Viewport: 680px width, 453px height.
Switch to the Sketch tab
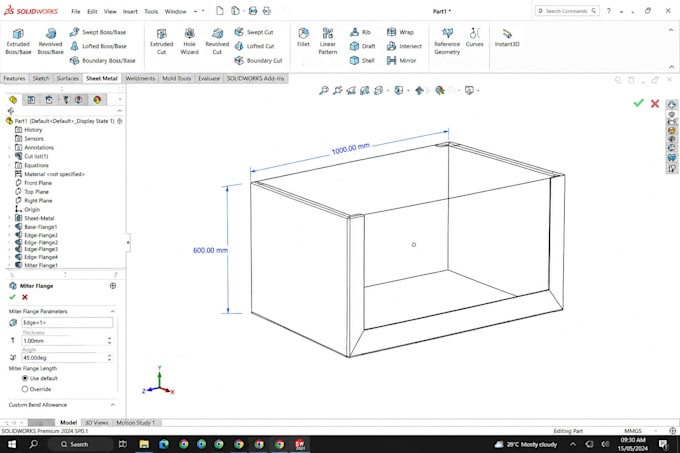(41, 78)
